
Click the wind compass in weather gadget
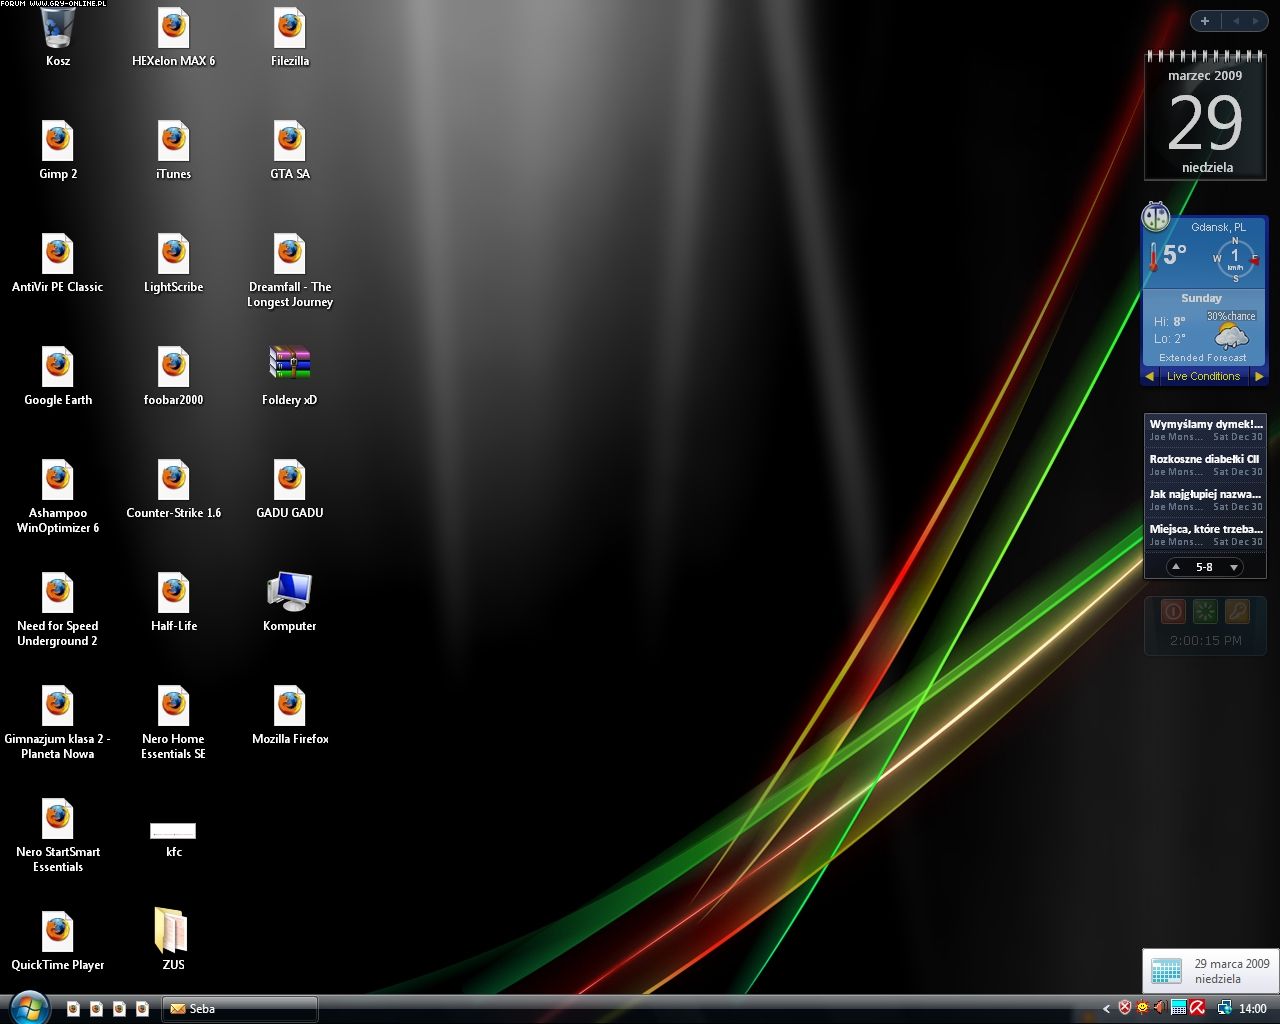click(x=1235, y=258)
